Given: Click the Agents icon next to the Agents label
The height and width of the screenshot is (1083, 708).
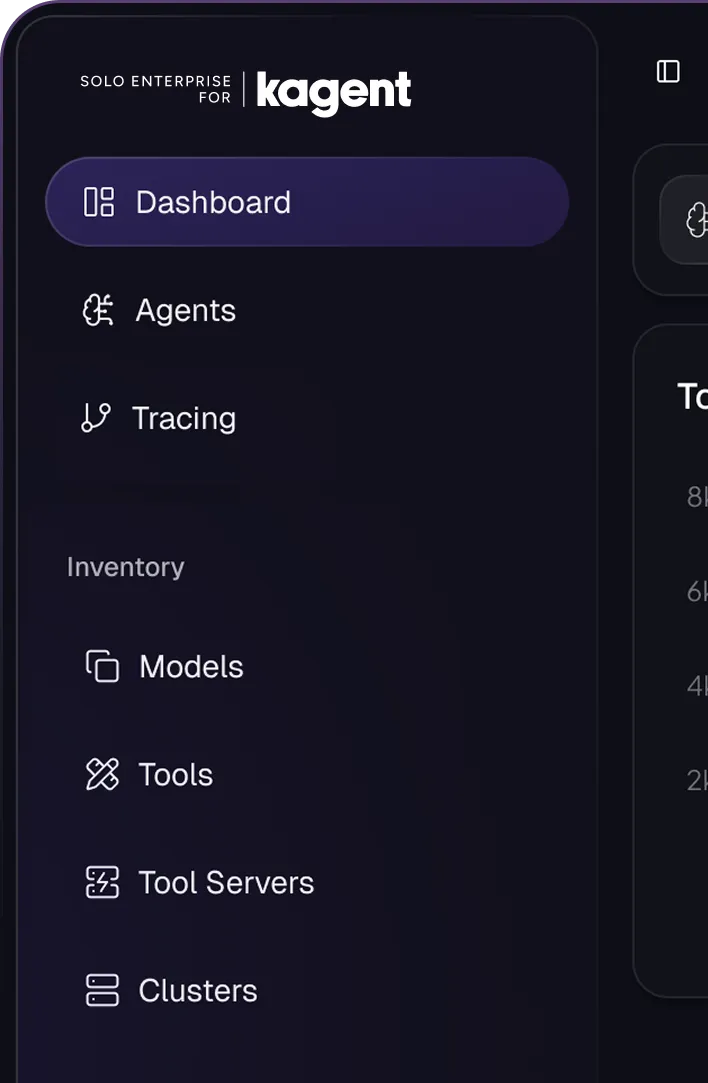Looking at the screenshot, I should point(97,310).
